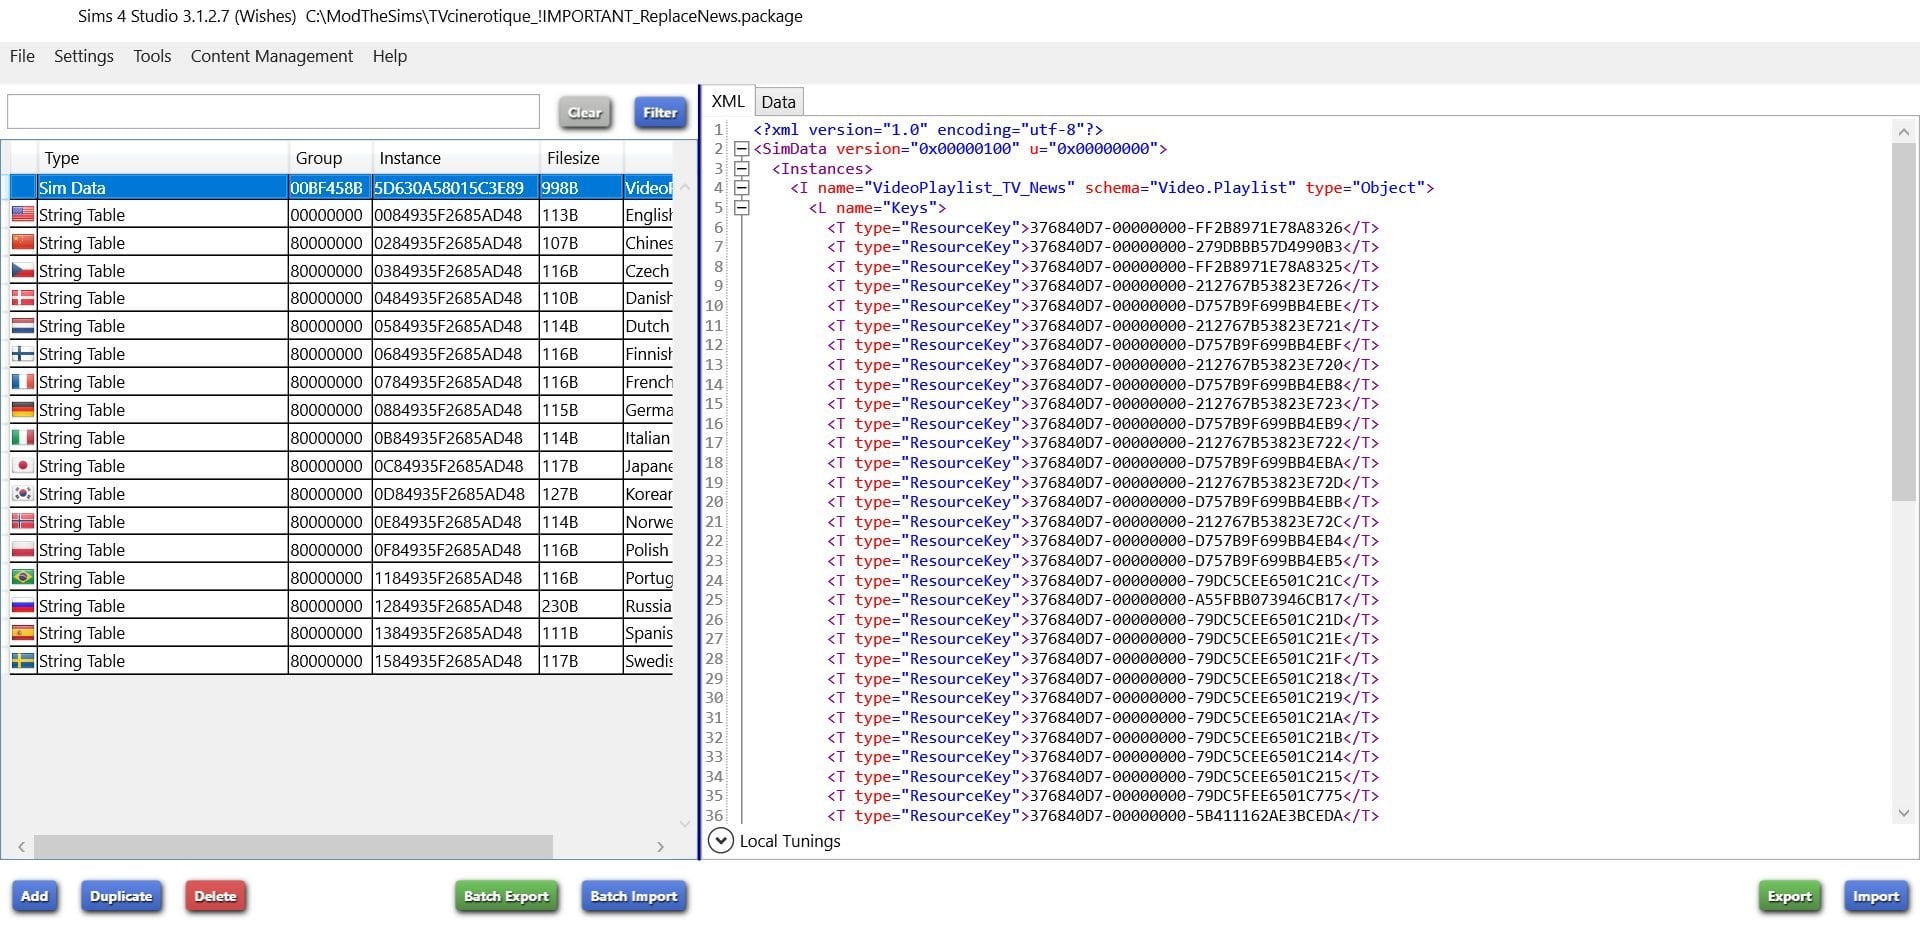The image size is (1920, 926).
Task: Click the Filter button
Action: [660, 112]
